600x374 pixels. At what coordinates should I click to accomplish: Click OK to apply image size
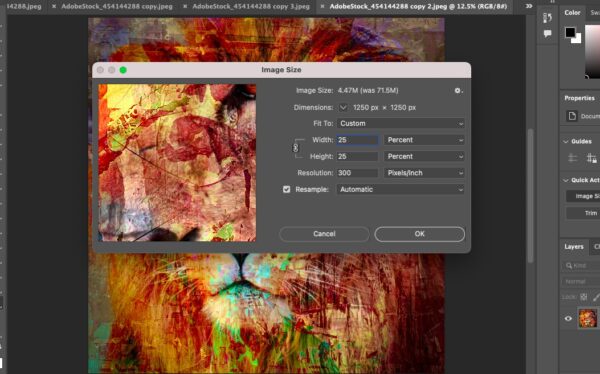(419, 234)
